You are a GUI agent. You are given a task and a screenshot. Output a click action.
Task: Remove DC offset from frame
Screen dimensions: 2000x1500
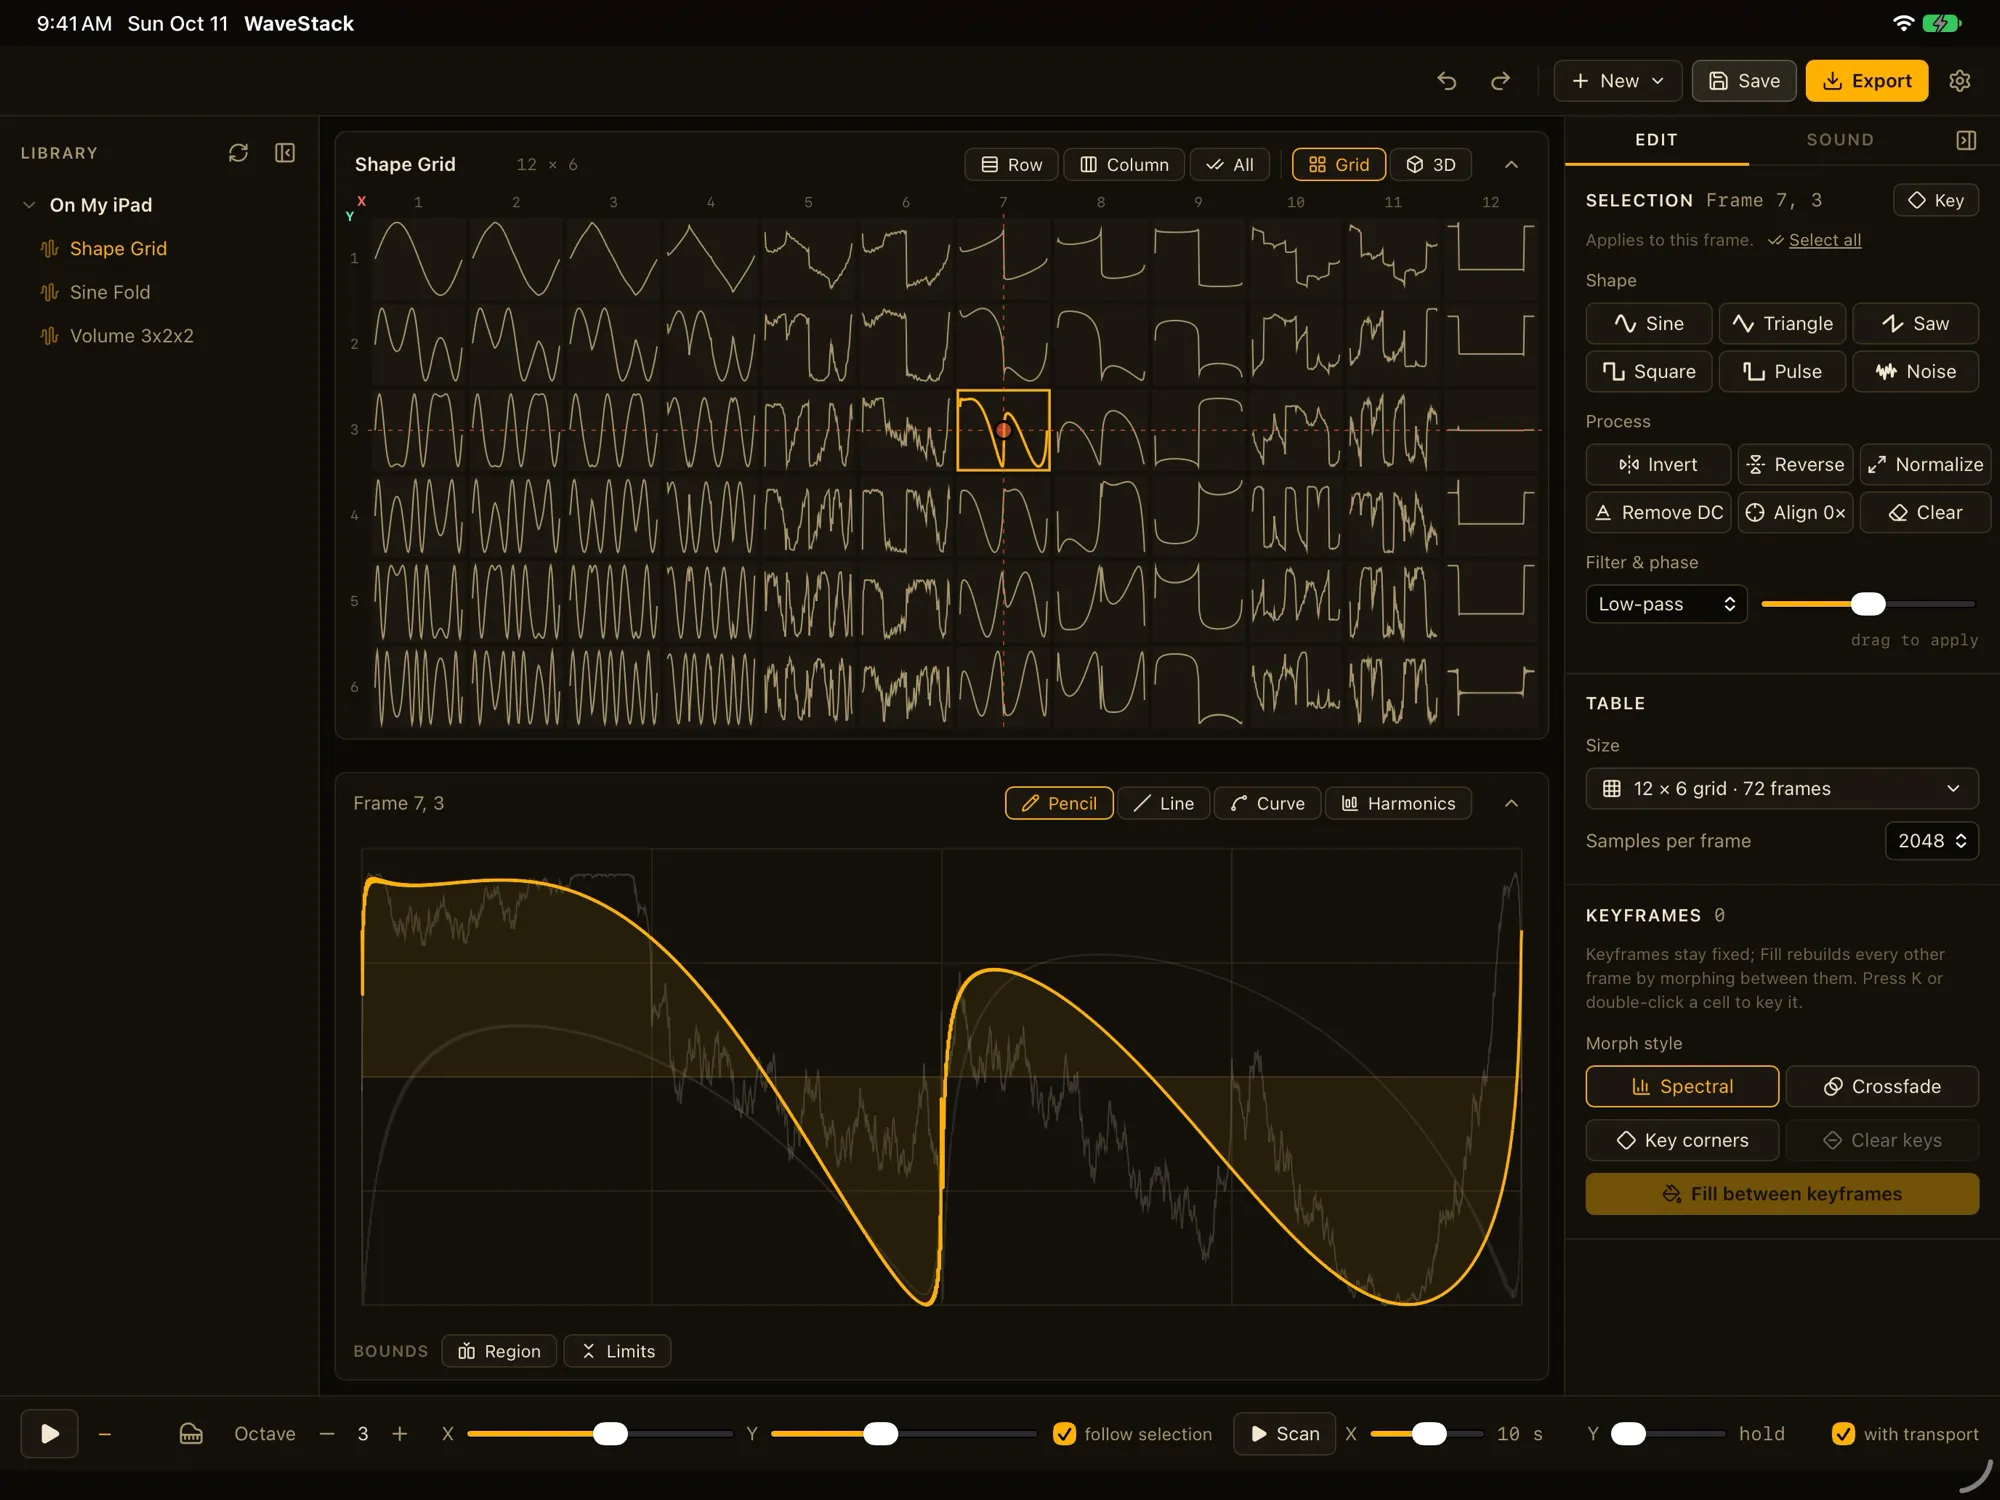[x=1658, y=512]
